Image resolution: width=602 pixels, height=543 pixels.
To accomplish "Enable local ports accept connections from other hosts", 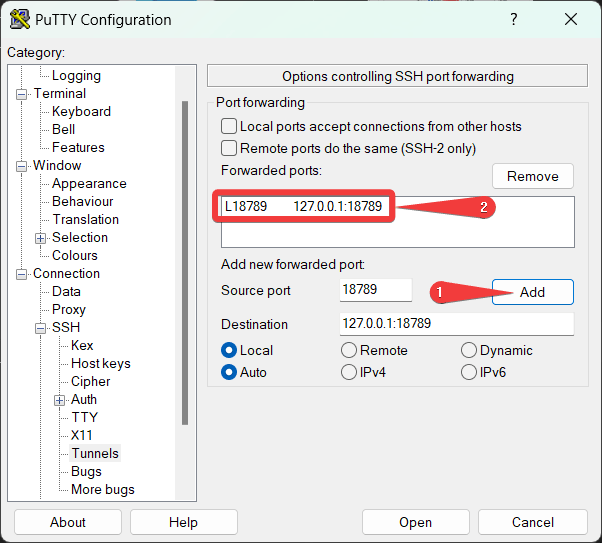I will [229, 127].
